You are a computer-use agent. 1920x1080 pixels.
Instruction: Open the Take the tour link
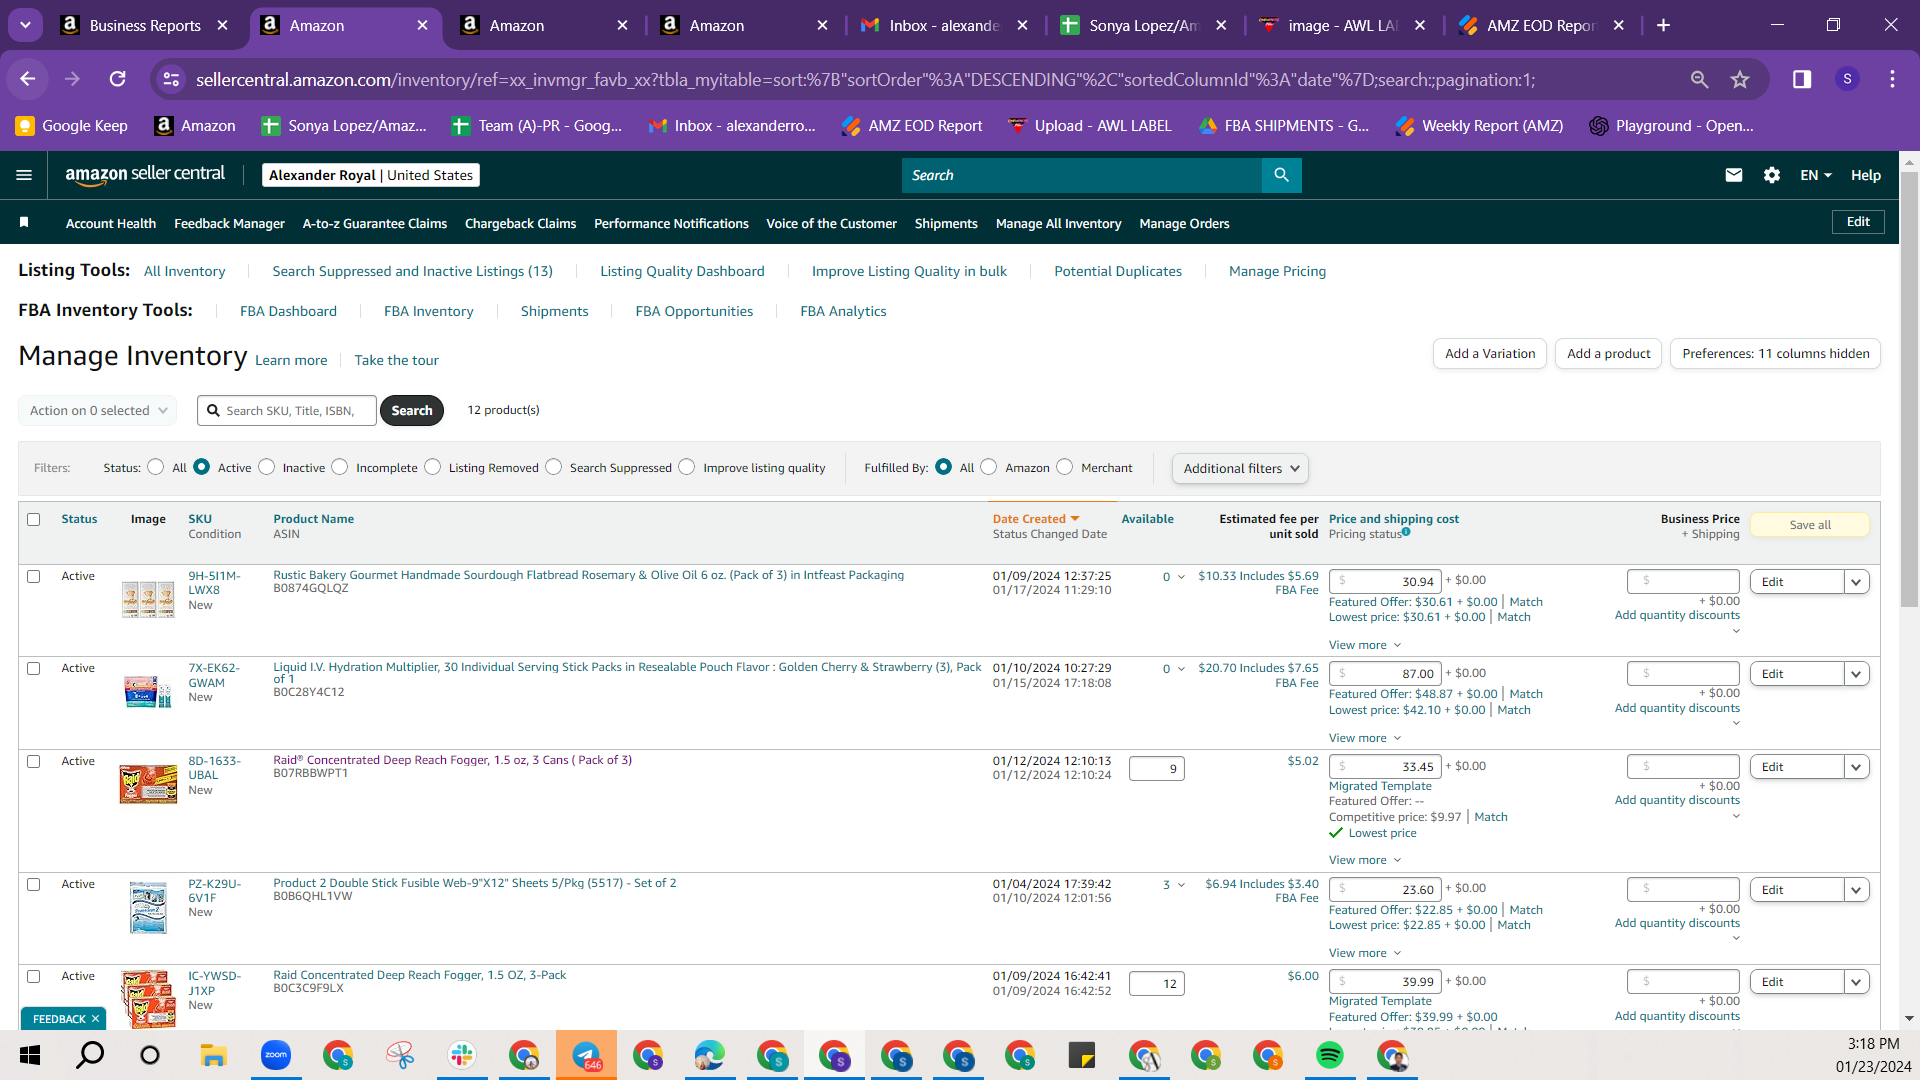tap(396, 360)
